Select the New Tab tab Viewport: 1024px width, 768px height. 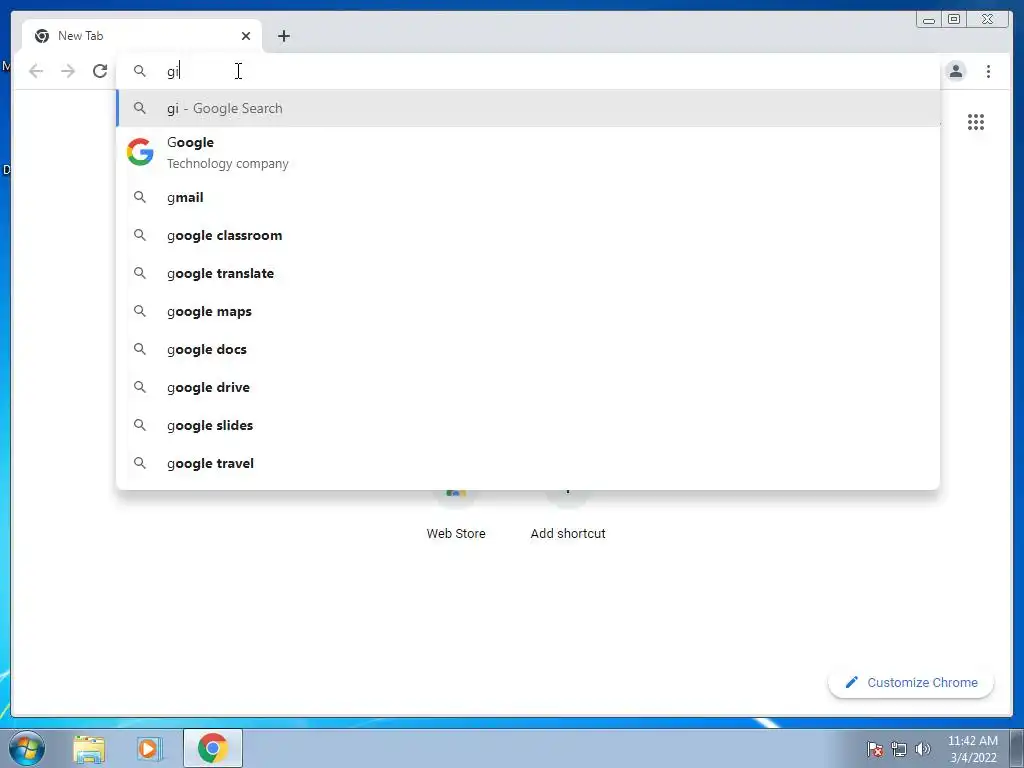pyautogui.click(x=142, y=36)
